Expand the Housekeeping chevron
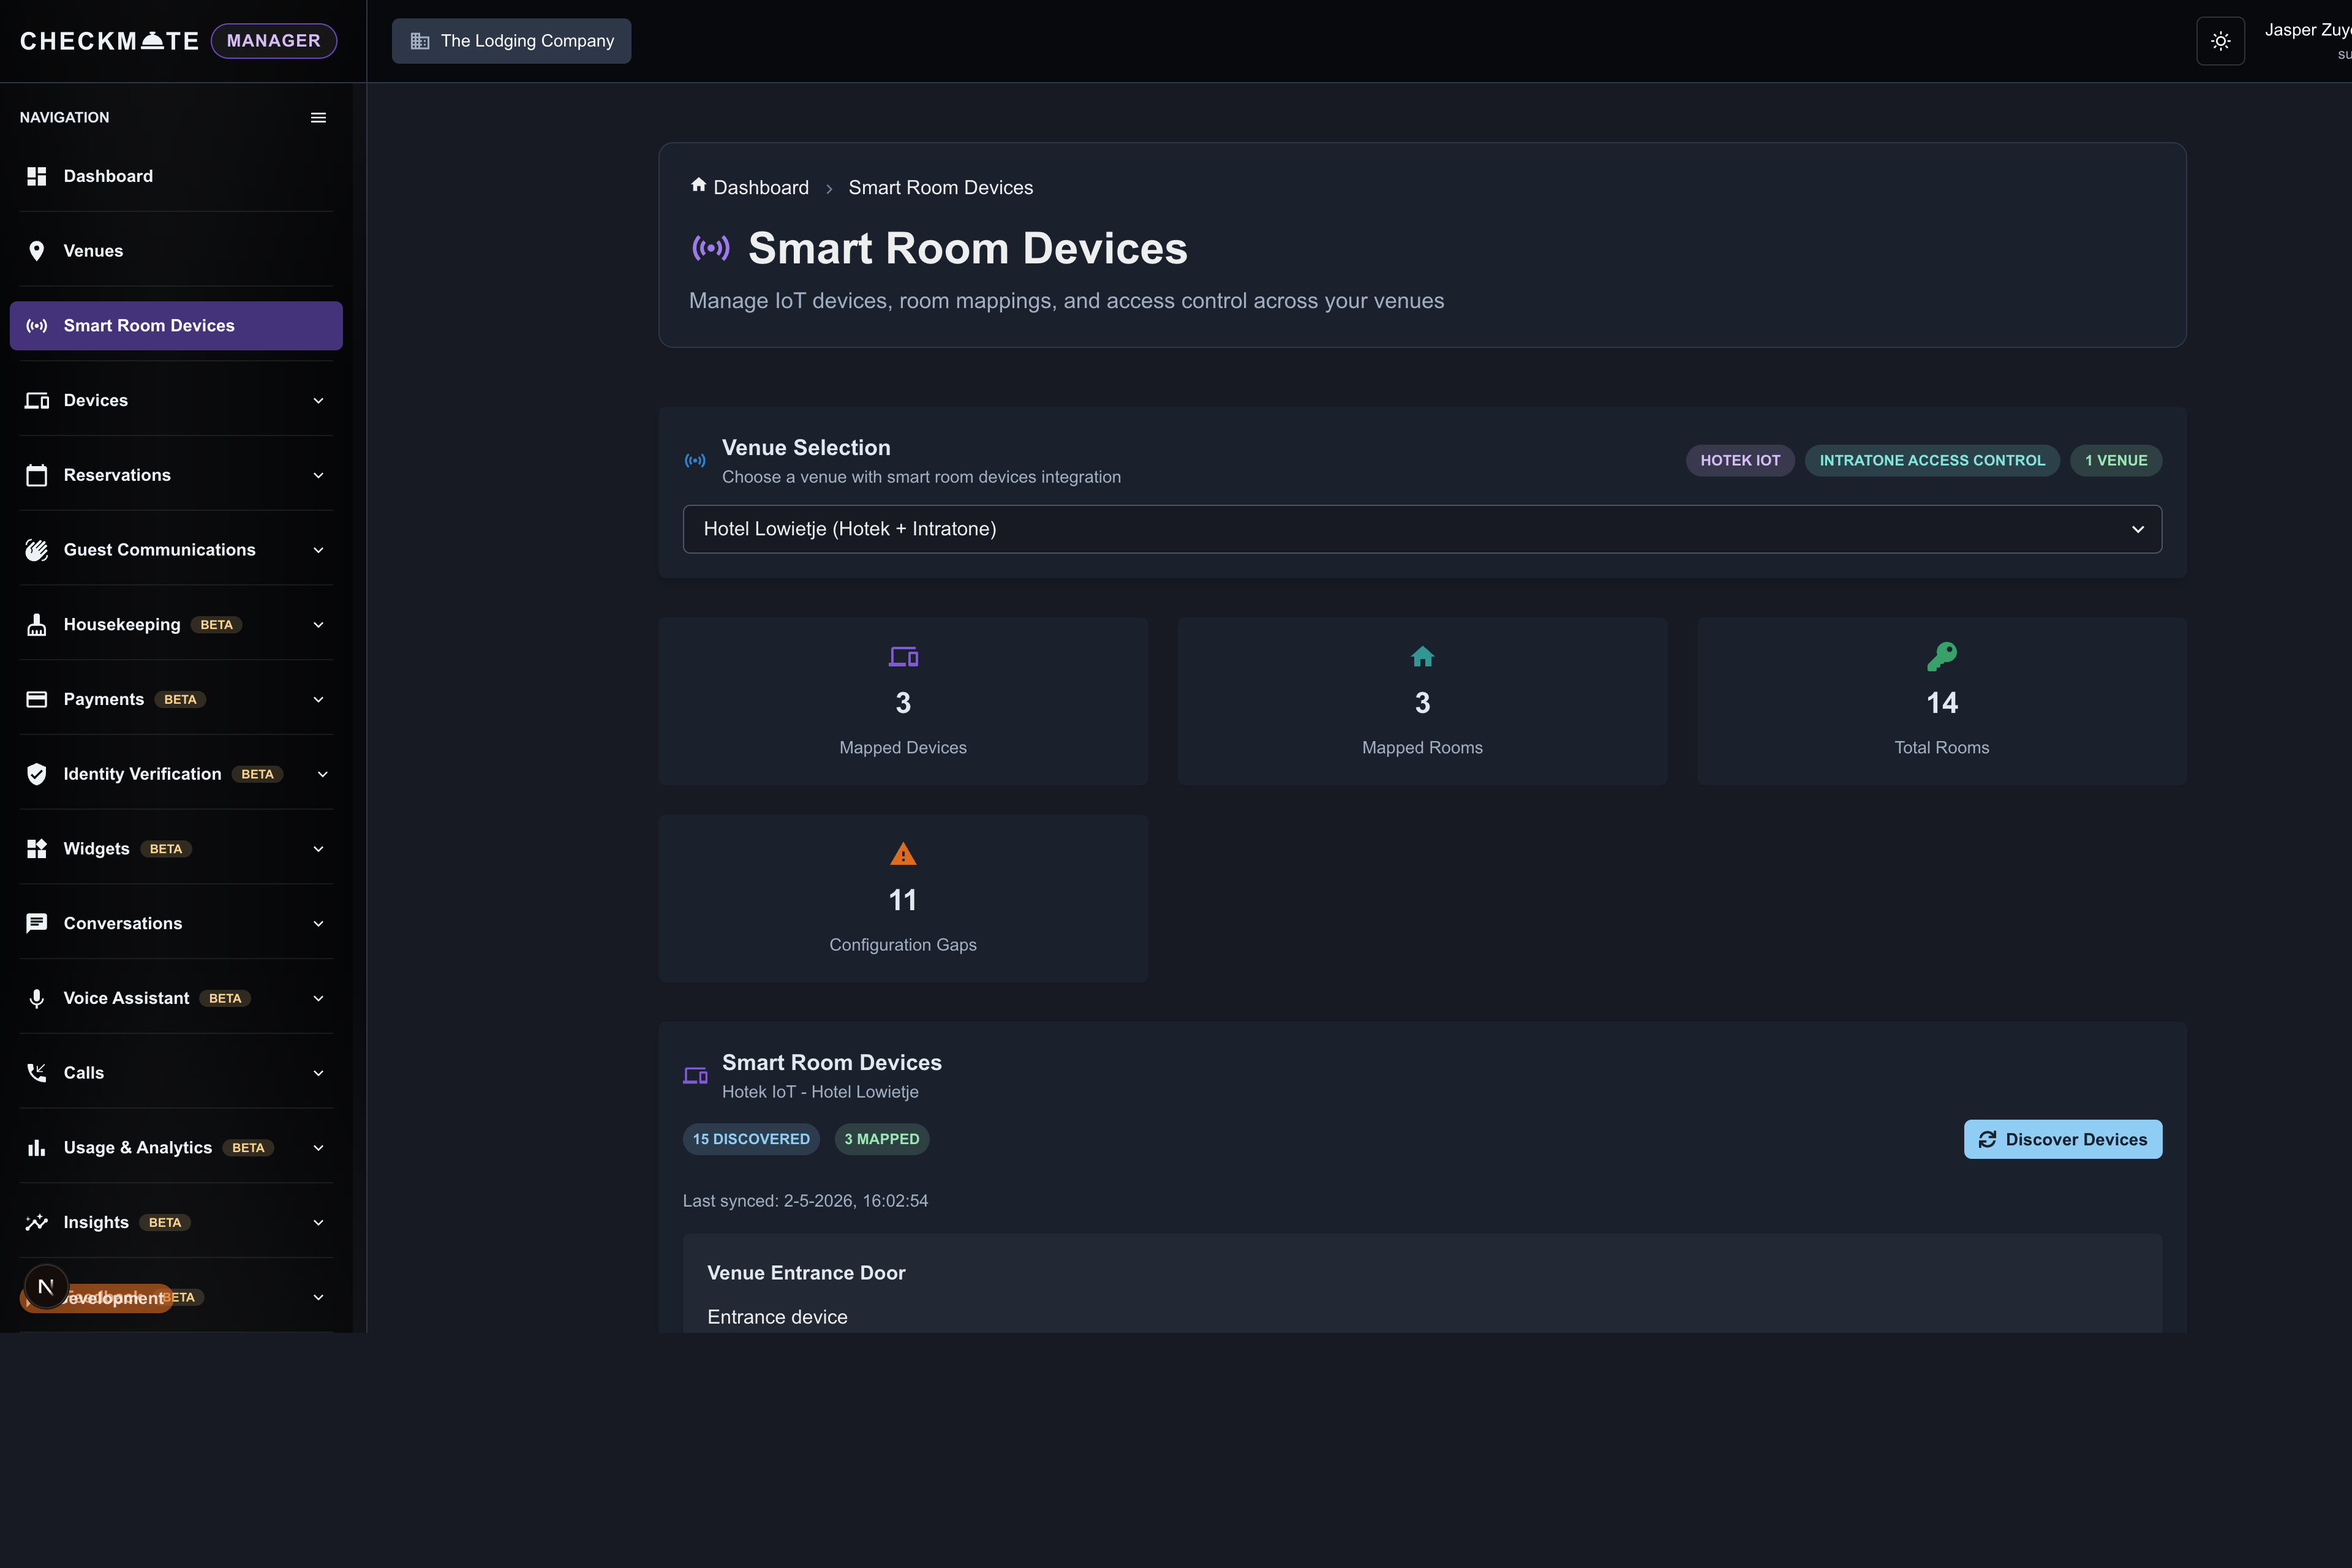Screen dimensions: 2352x1568 click(319, 625)
